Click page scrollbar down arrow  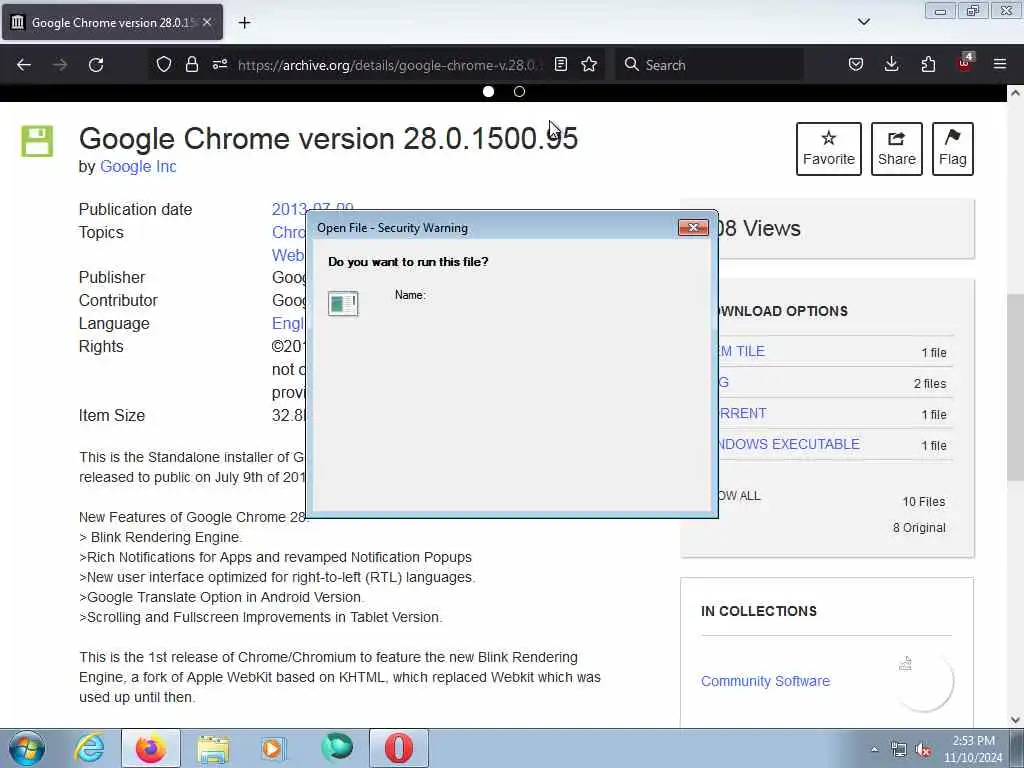1015,720
